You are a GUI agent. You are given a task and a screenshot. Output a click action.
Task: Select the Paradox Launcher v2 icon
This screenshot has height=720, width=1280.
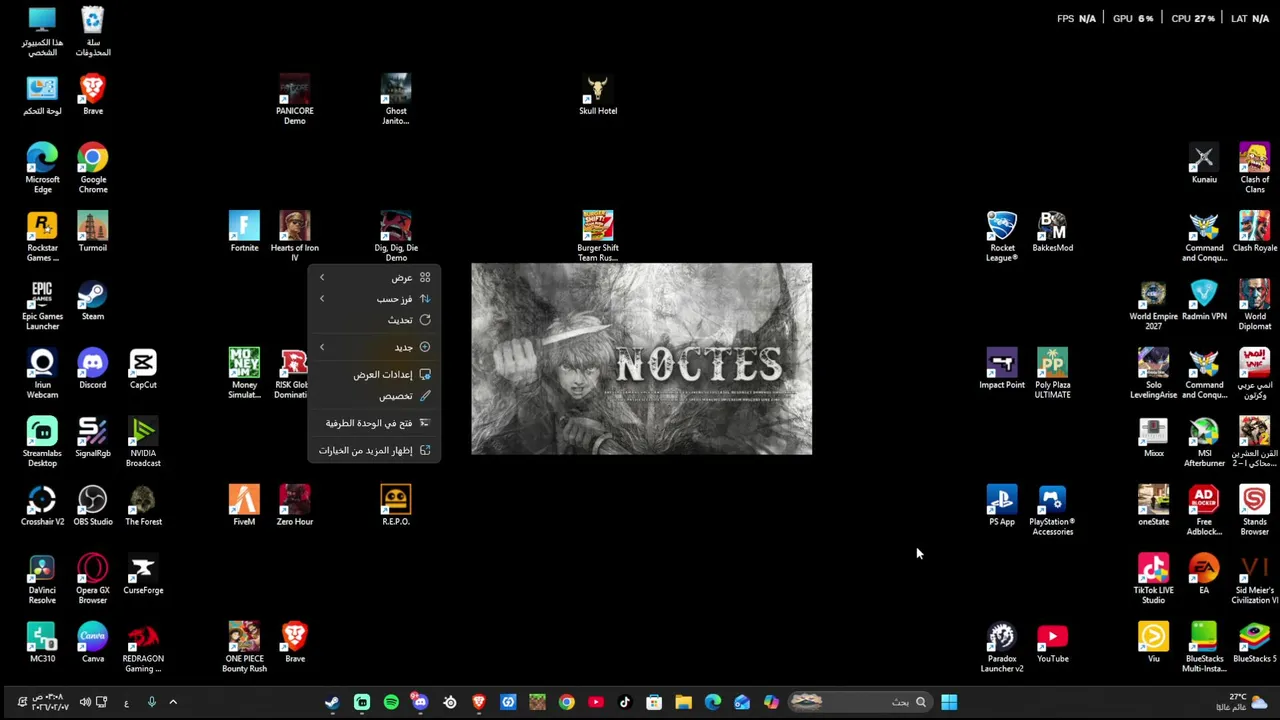click(x=1002, y=646)
